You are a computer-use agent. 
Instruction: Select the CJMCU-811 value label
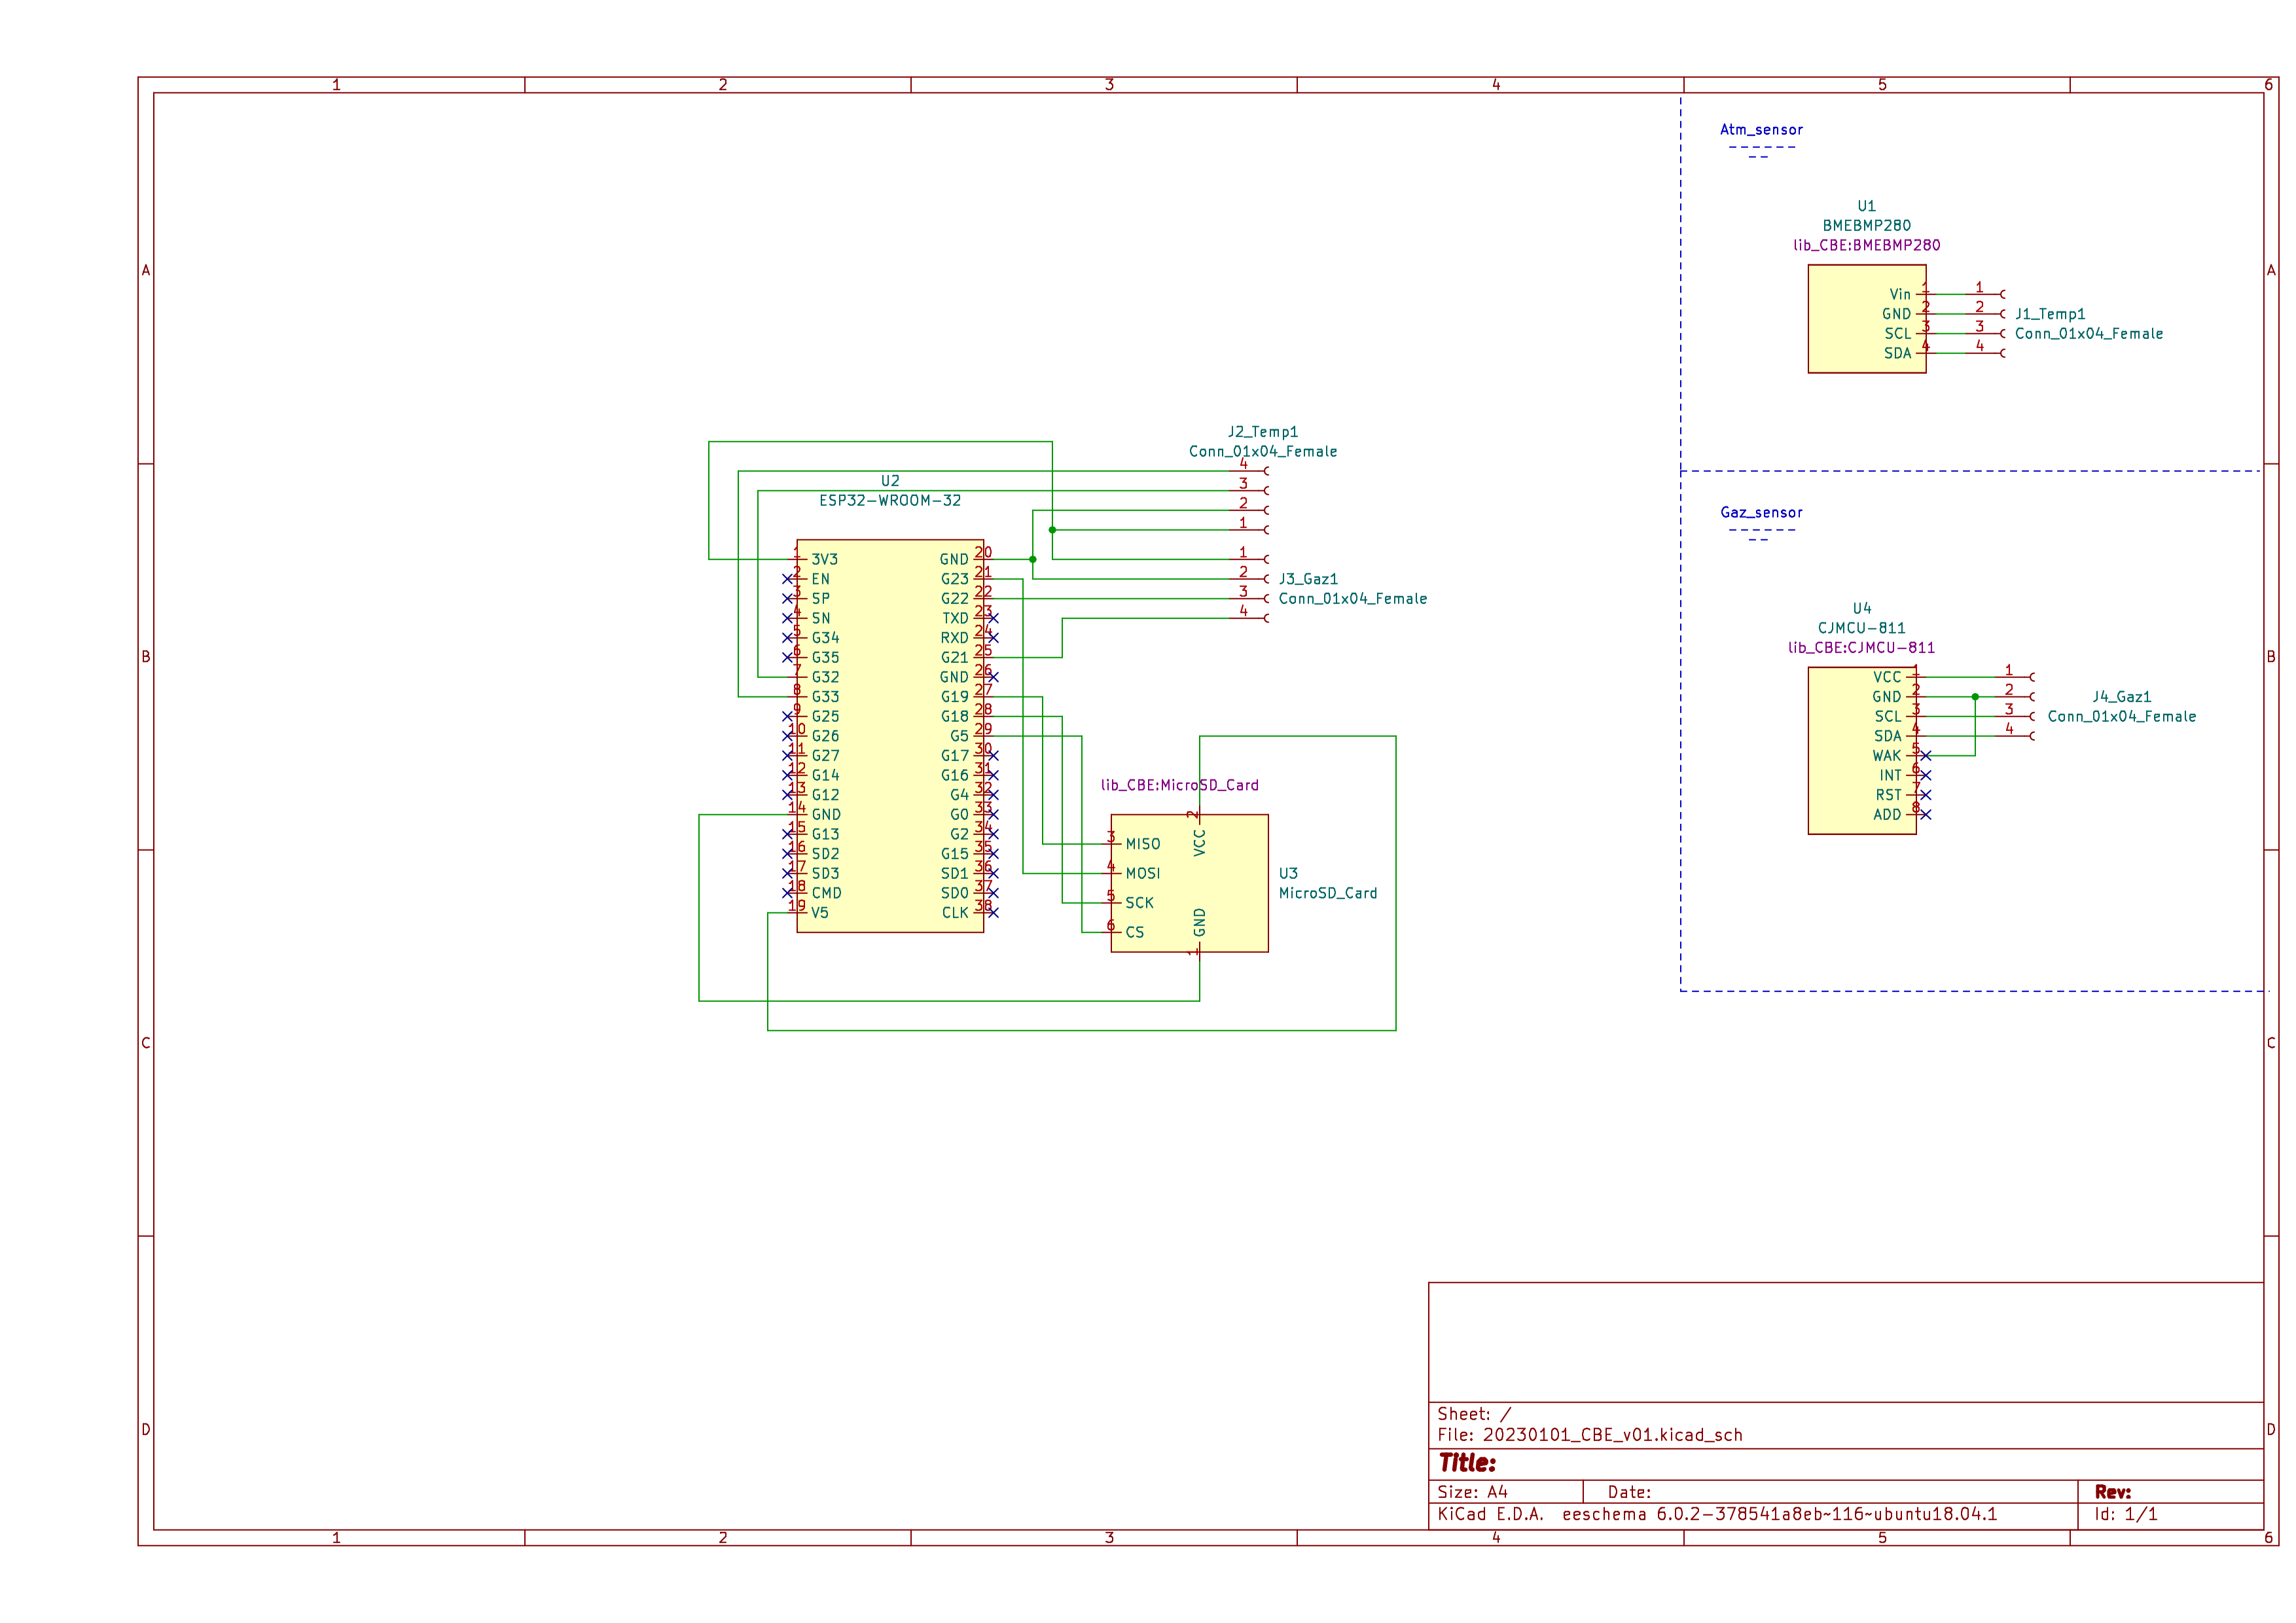1861,628
